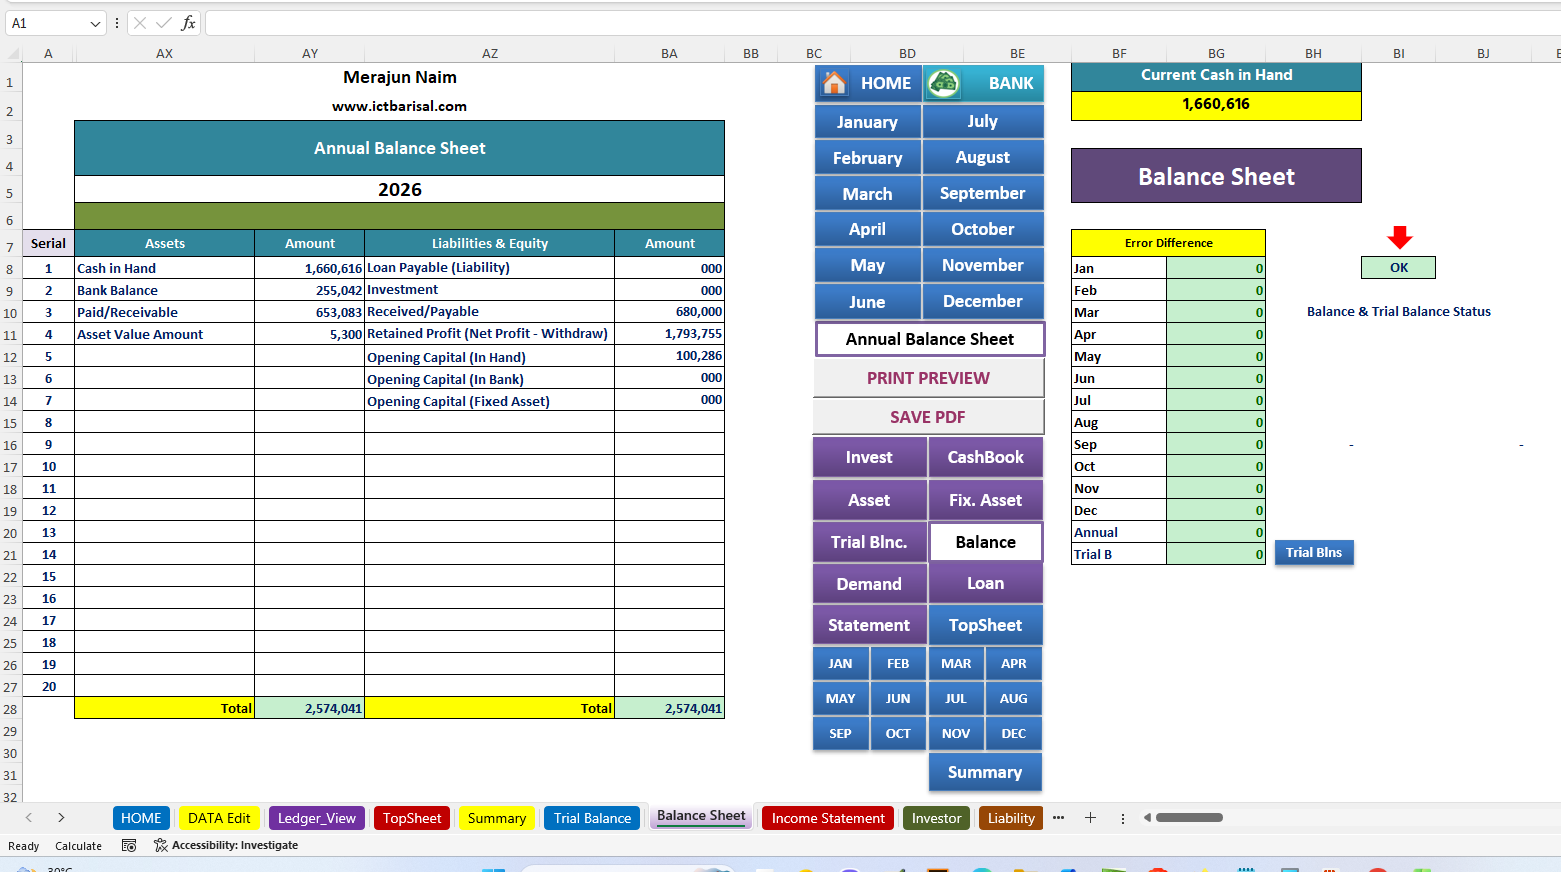Click the PRINT PREVIEW button
Viewport: 1561px width, 872px height.
[928, 378]
